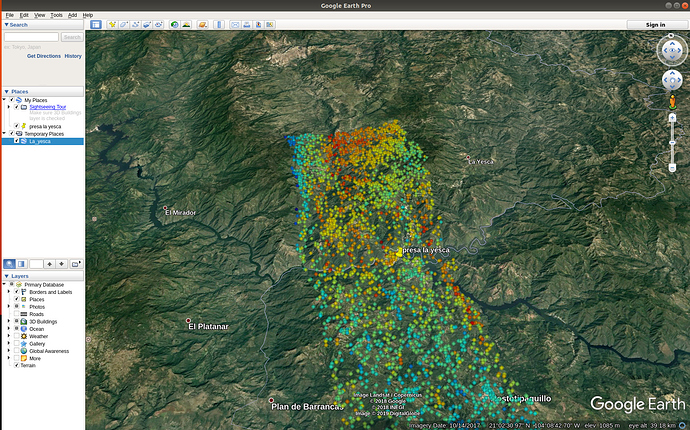Uncheck the Sightseeing Tour checkbox
This screenshot has width=690, height=430.
pos(17,107)
